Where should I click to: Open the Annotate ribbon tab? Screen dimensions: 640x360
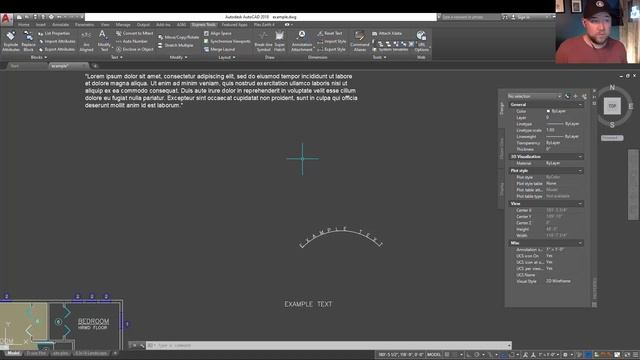(60, 25)
